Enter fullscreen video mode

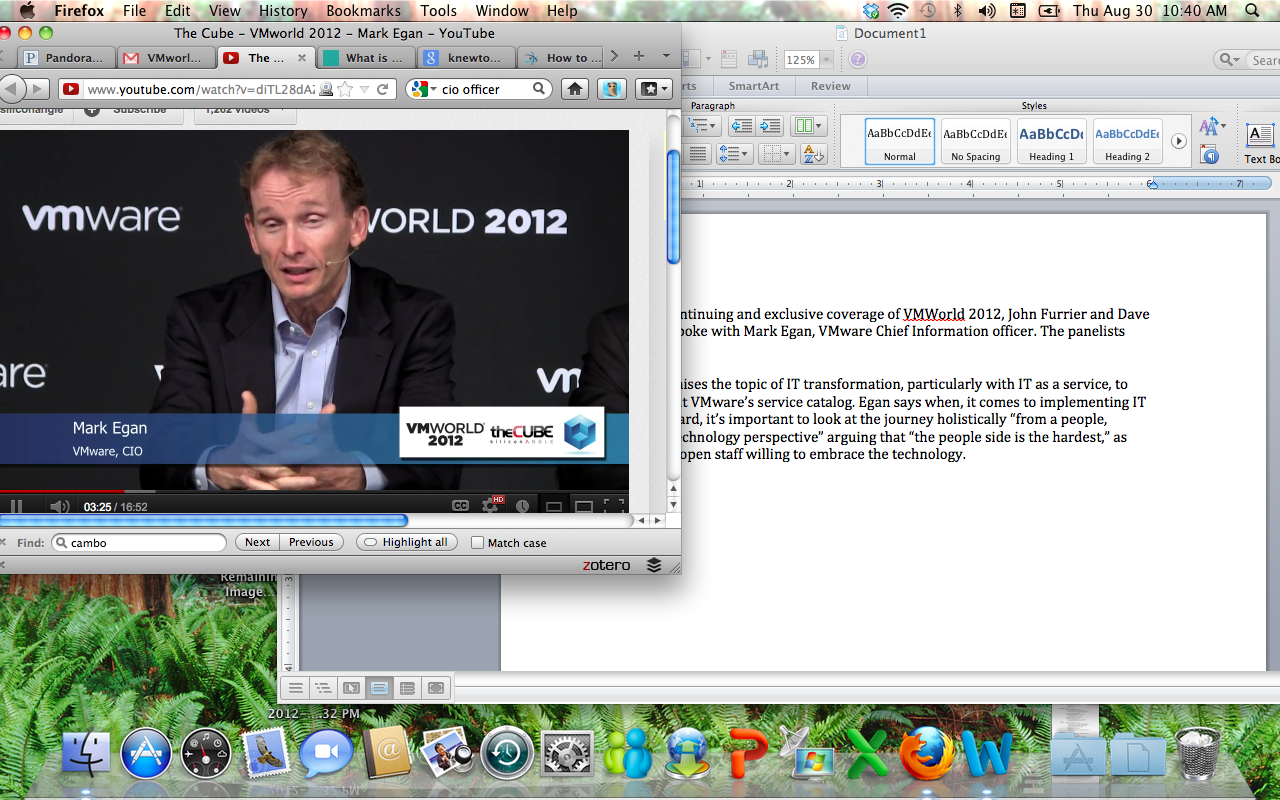(x=614, y=506)
